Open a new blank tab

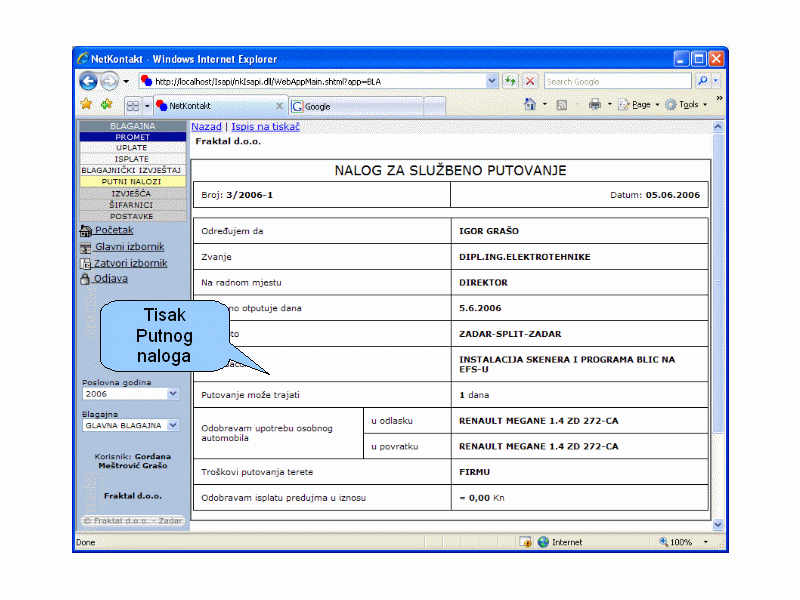pyautogui.click(x=435, y=106)
